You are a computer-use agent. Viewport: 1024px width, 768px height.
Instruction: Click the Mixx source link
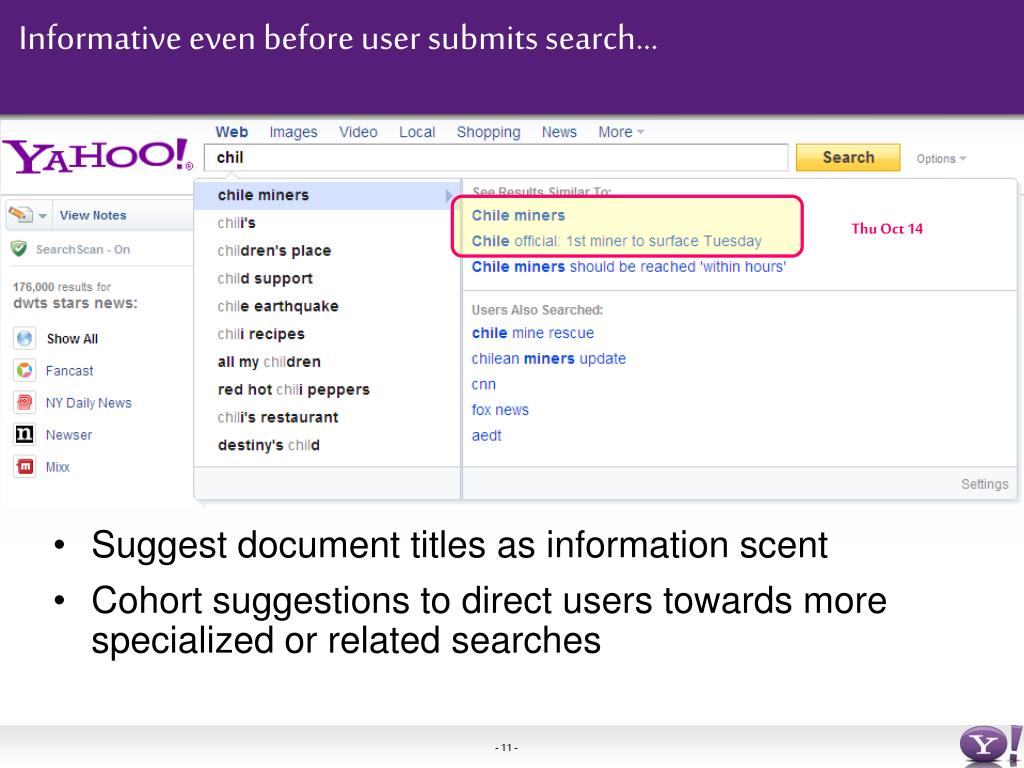tap(57, 467)
